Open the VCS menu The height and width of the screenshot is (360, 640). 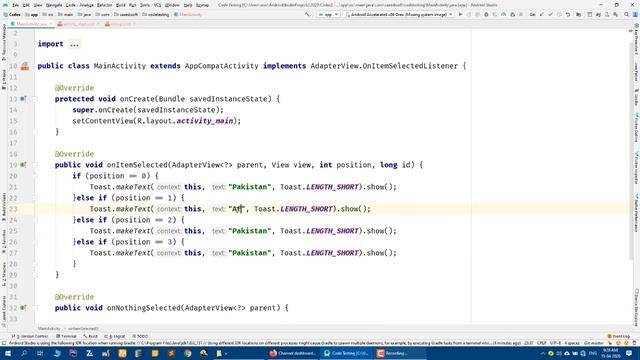pos(157,5)
